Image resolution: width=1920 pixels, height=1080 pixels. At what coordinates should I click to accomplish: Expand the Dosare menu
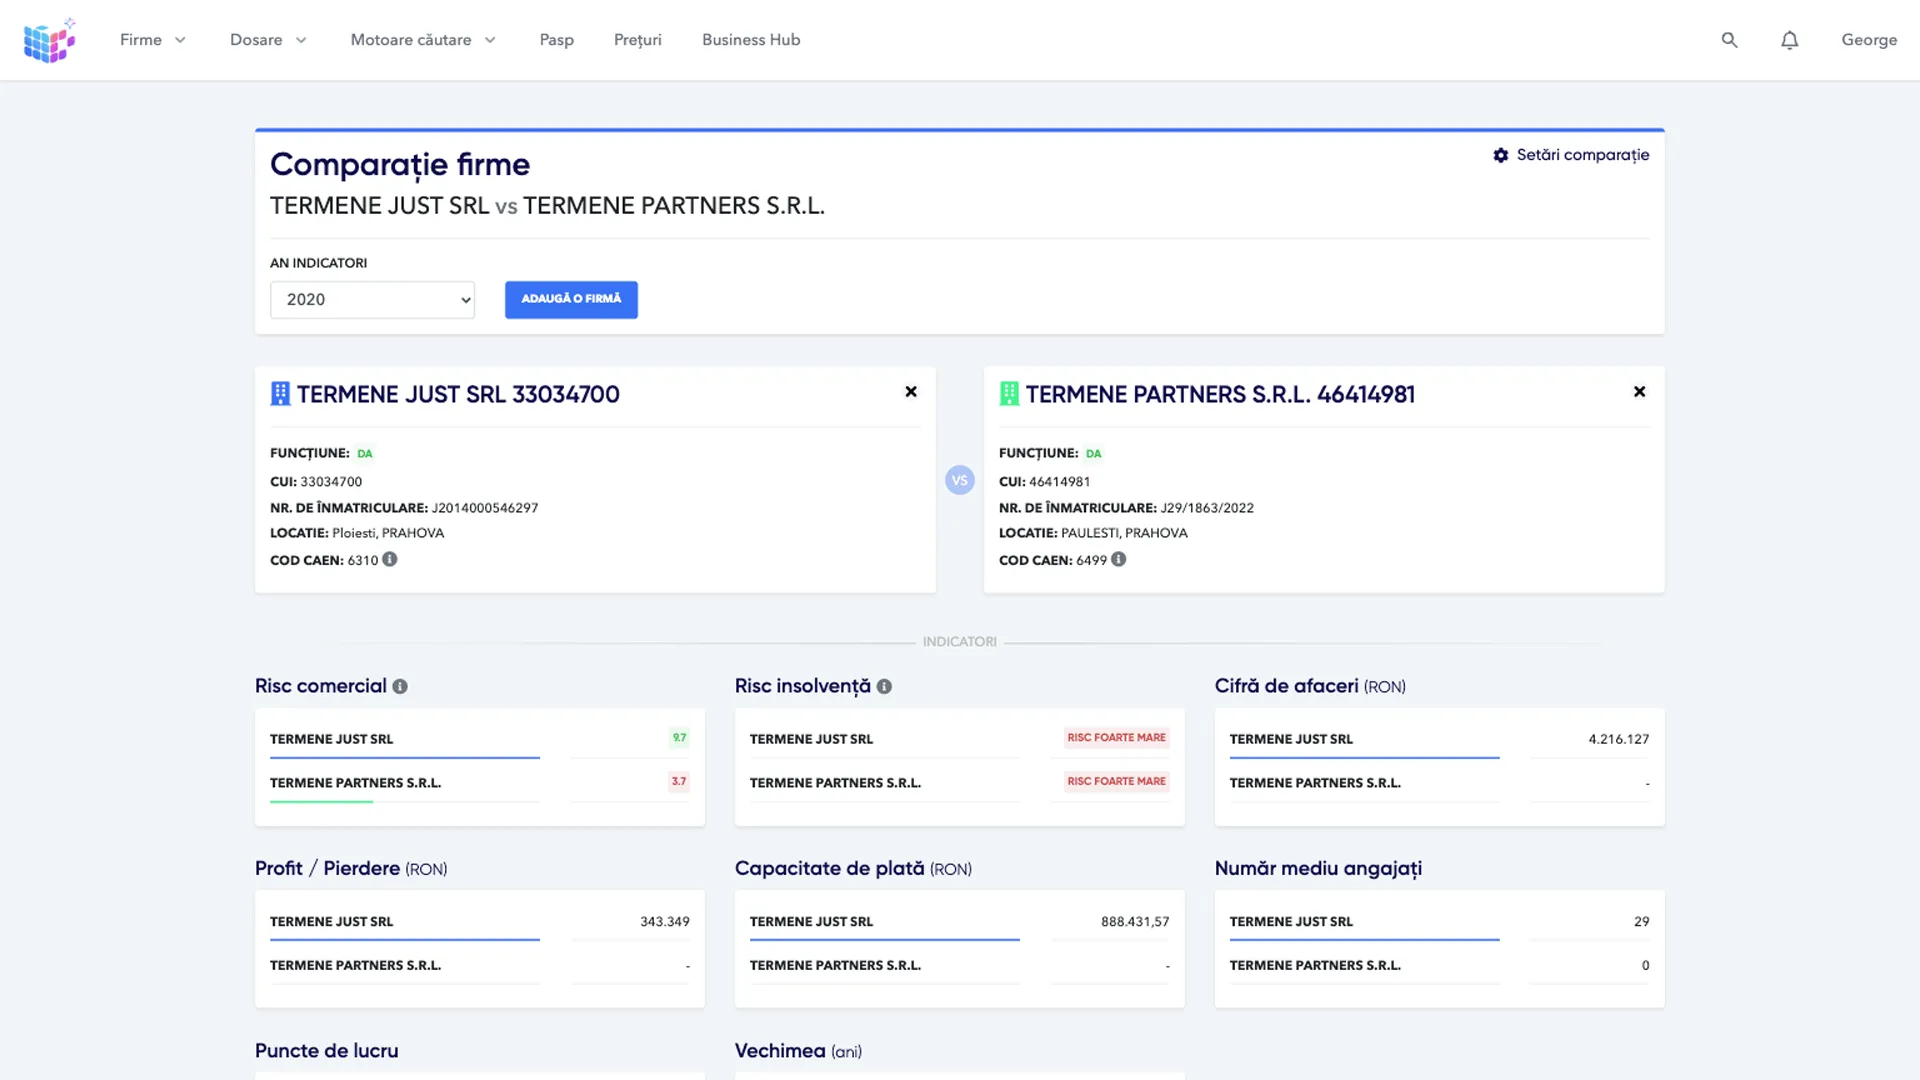(268, 40)
